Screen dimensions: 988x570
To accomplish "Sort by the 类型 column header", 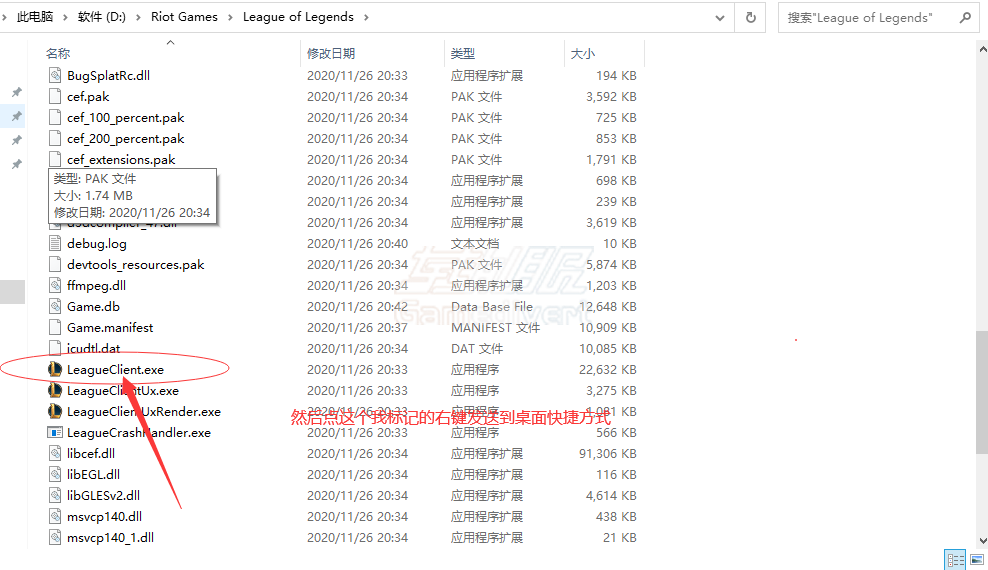I will tap(462, 54).
